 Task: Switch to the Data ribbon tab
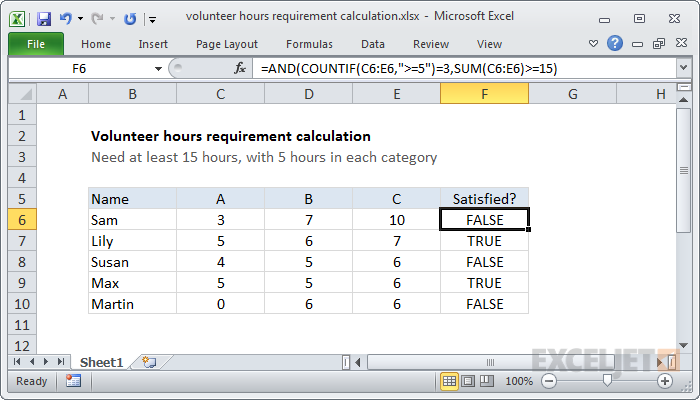373,44
